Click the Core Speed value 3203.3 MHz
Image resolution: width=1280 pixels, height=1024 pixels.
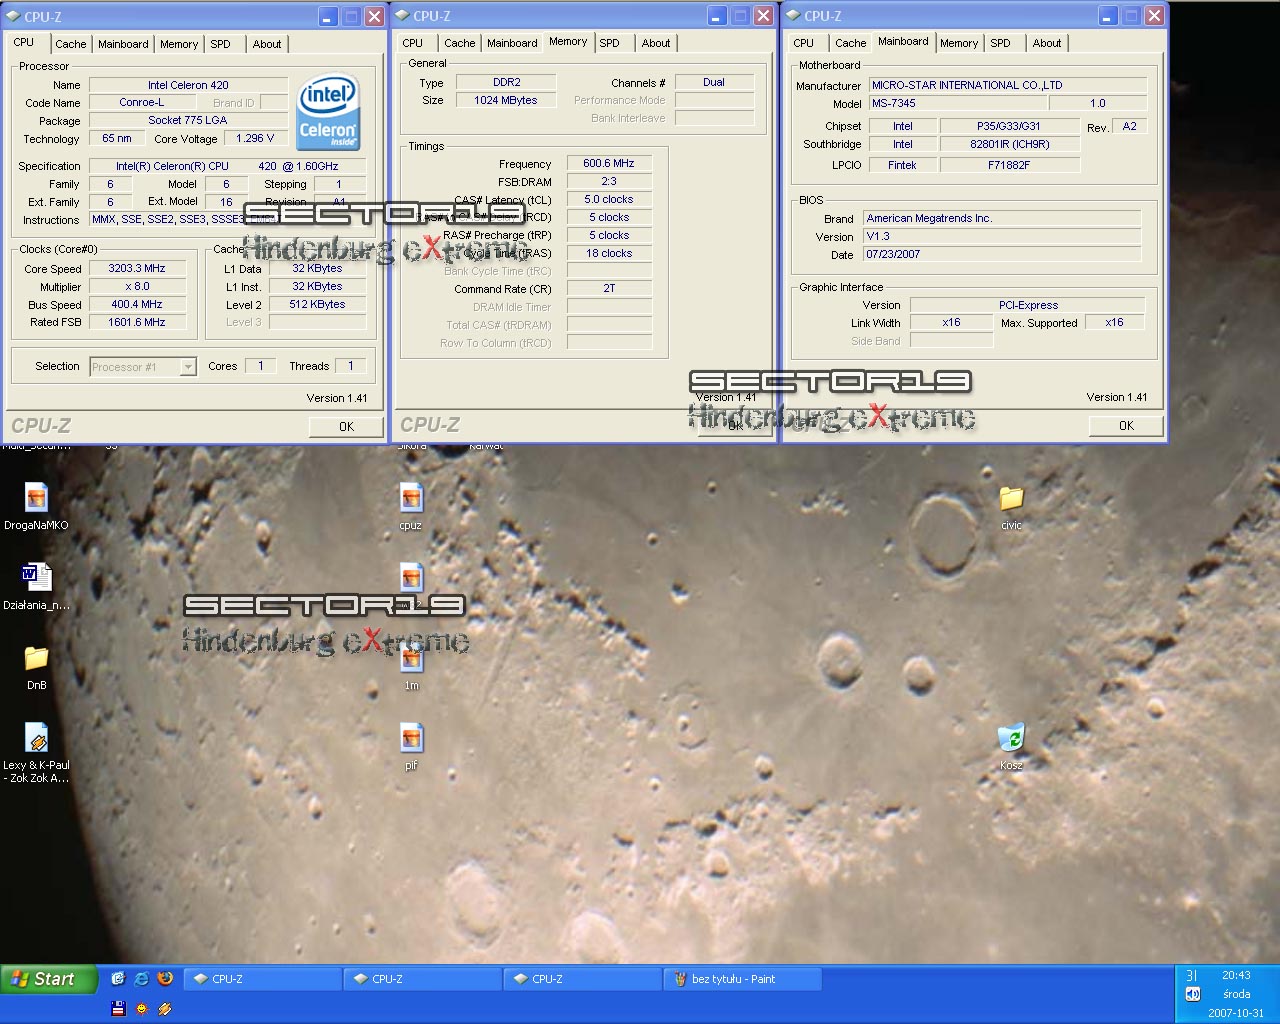click(x=137, y=268)
